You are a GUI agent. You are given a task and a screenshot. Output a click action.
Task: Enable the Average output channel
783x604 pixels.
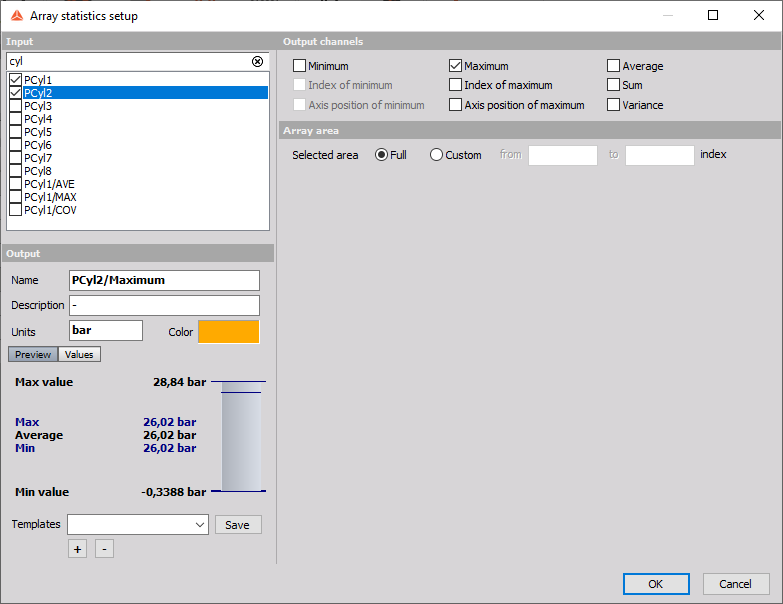[x=613, y=66]
